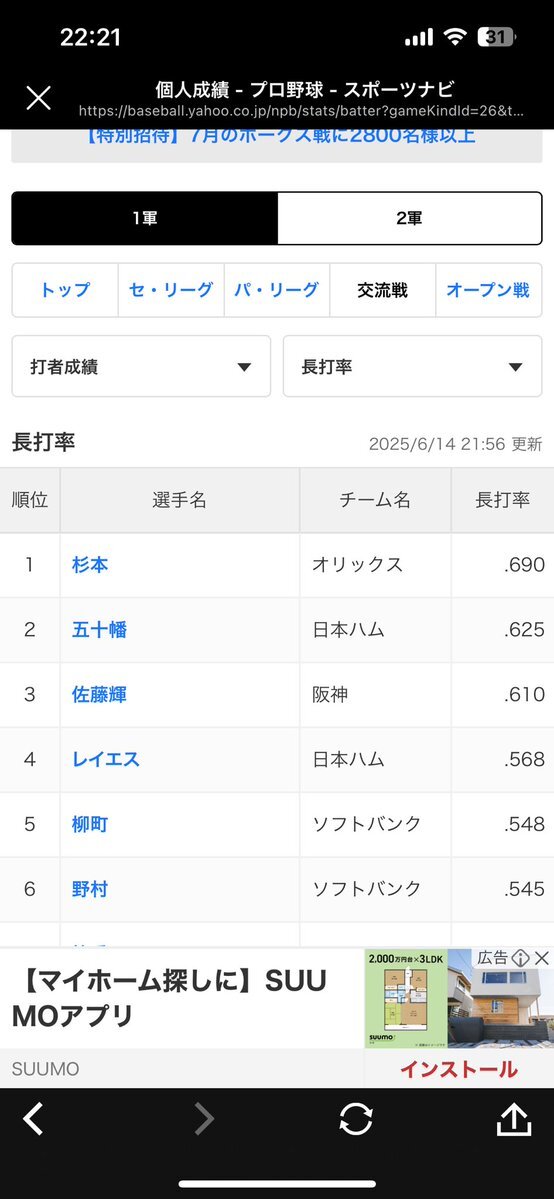
Task: Tap the browser back arrow
Action: (32, 1119)
